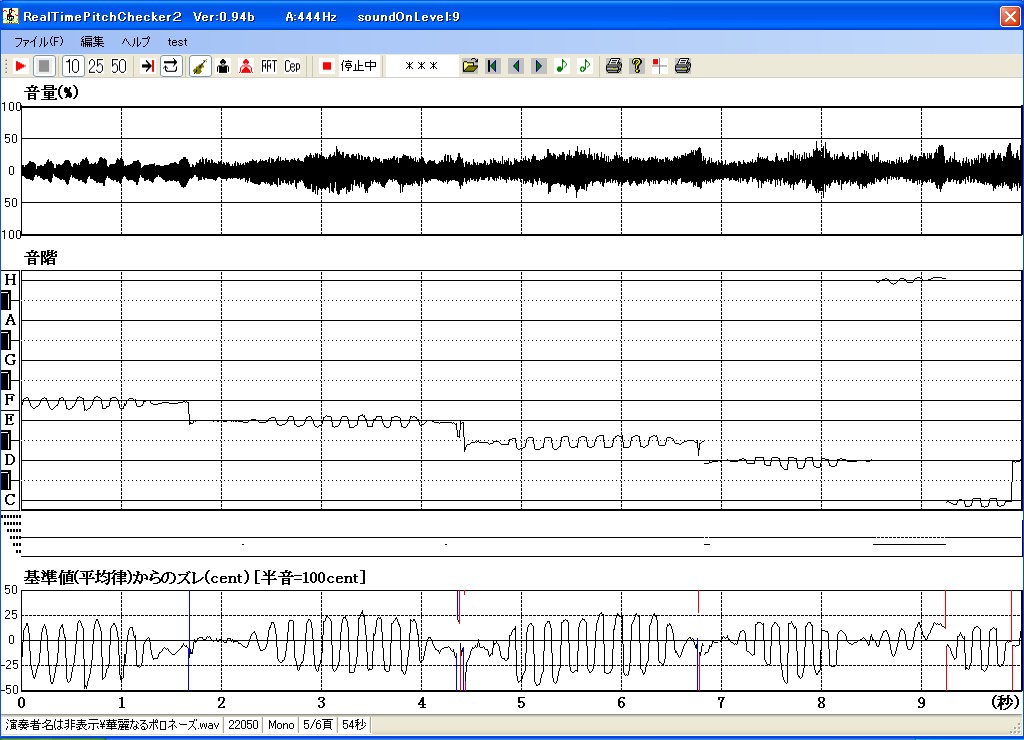Click the 54秒 duration status entry
Viewport: 1024px width, 740px height.
[x=354, y=725]
